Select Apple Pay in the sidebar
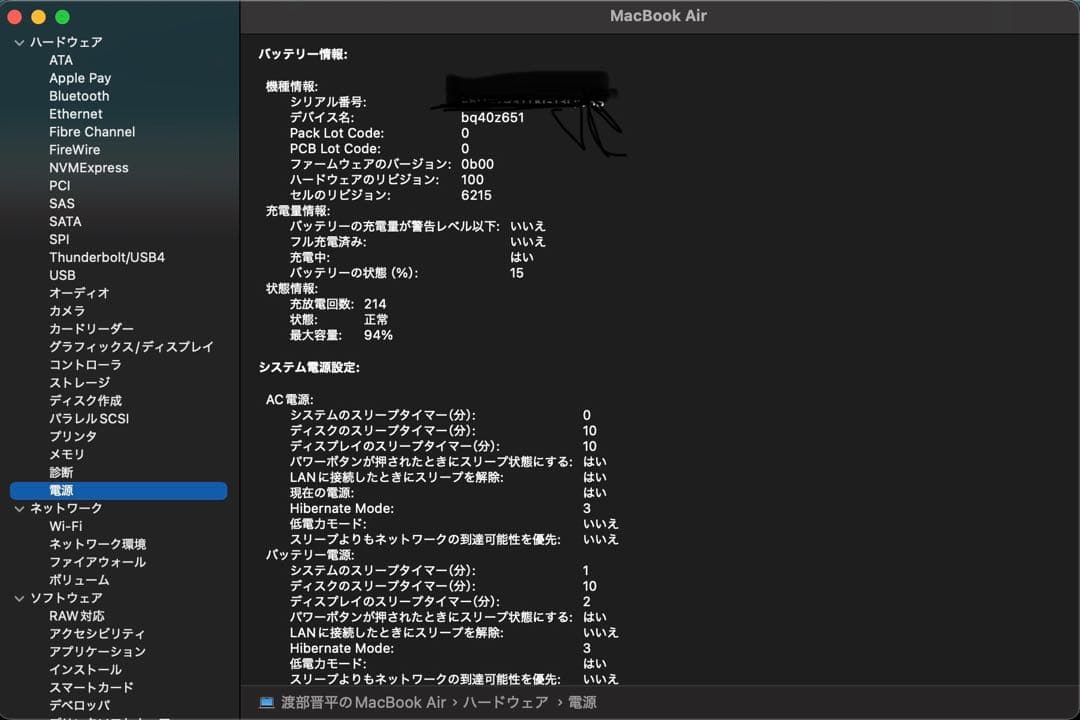This screenshot has height=720, width=1080. pyautogui.click(x=80, y=78)
